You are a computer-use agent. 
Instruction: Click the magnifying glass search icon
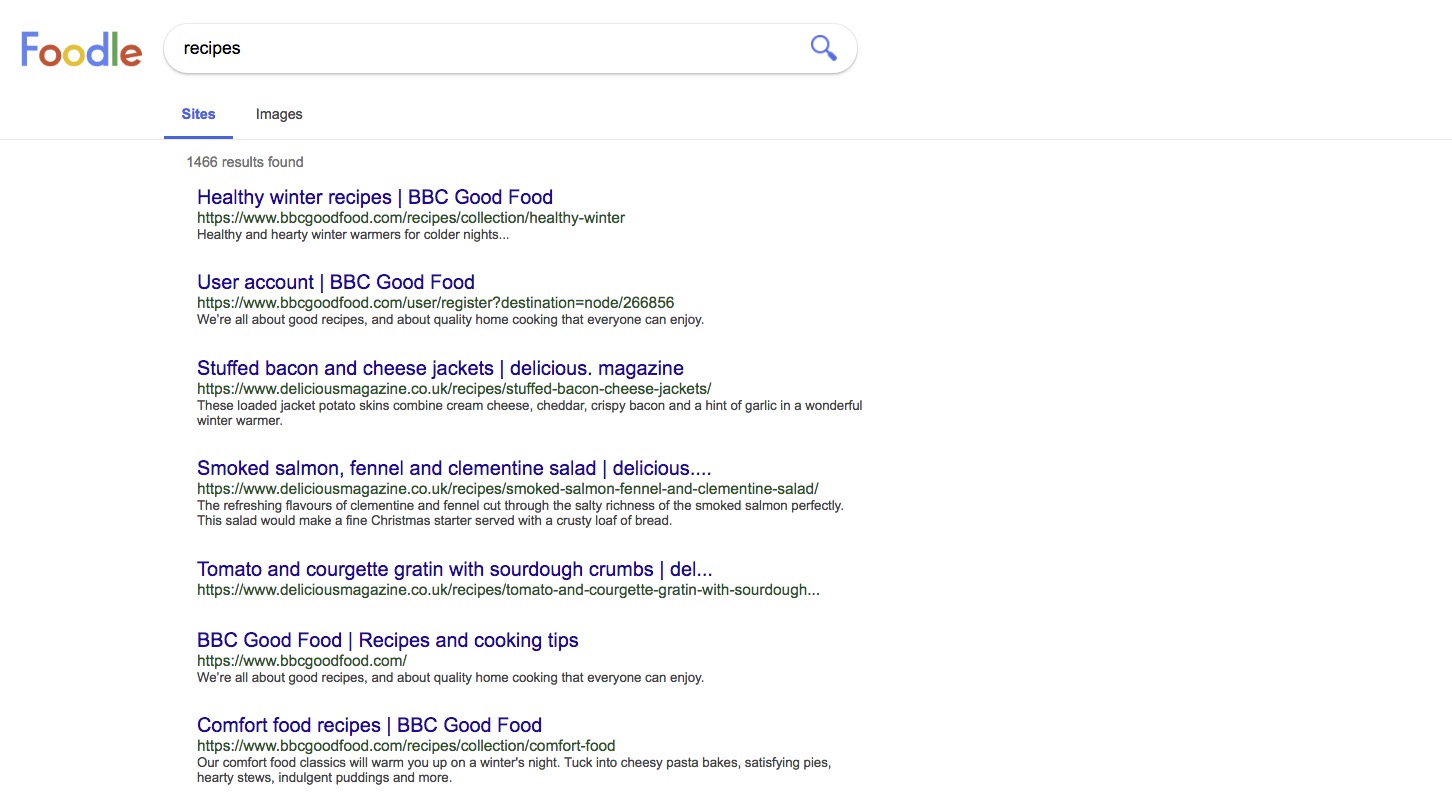823,48
